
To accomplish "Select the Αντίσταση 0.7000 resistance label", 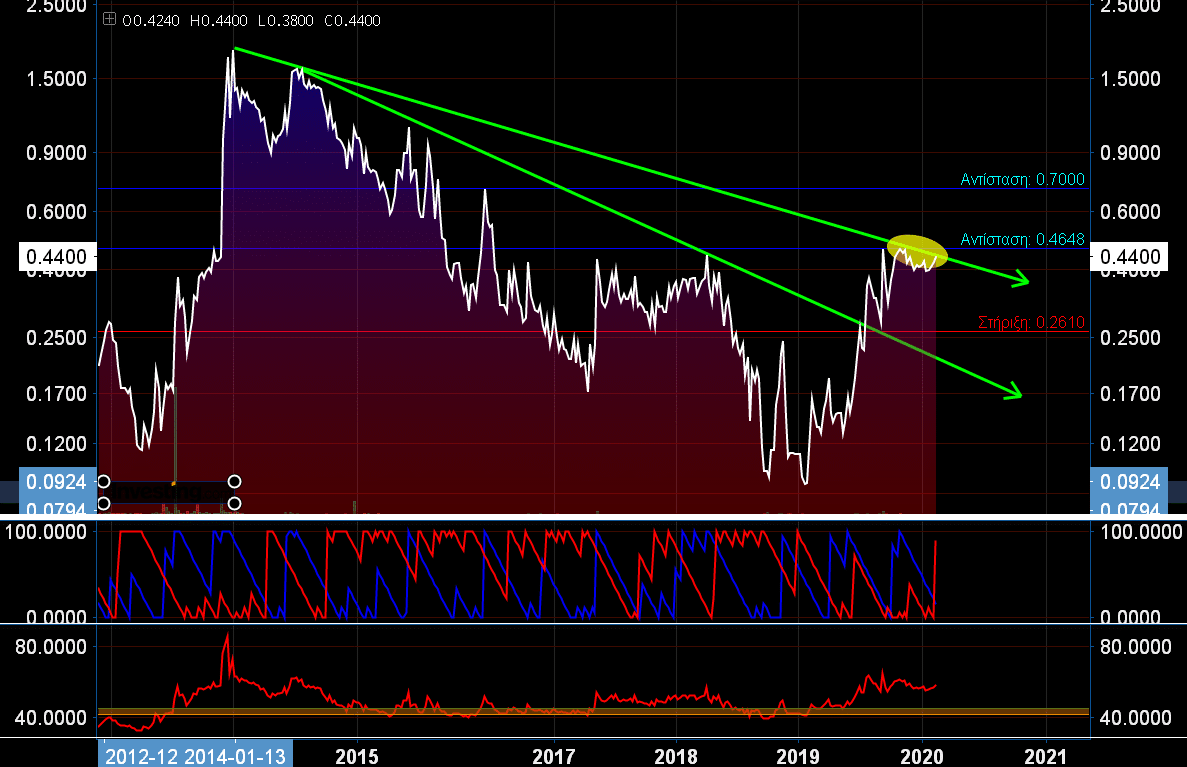I will pos(1022,179).
